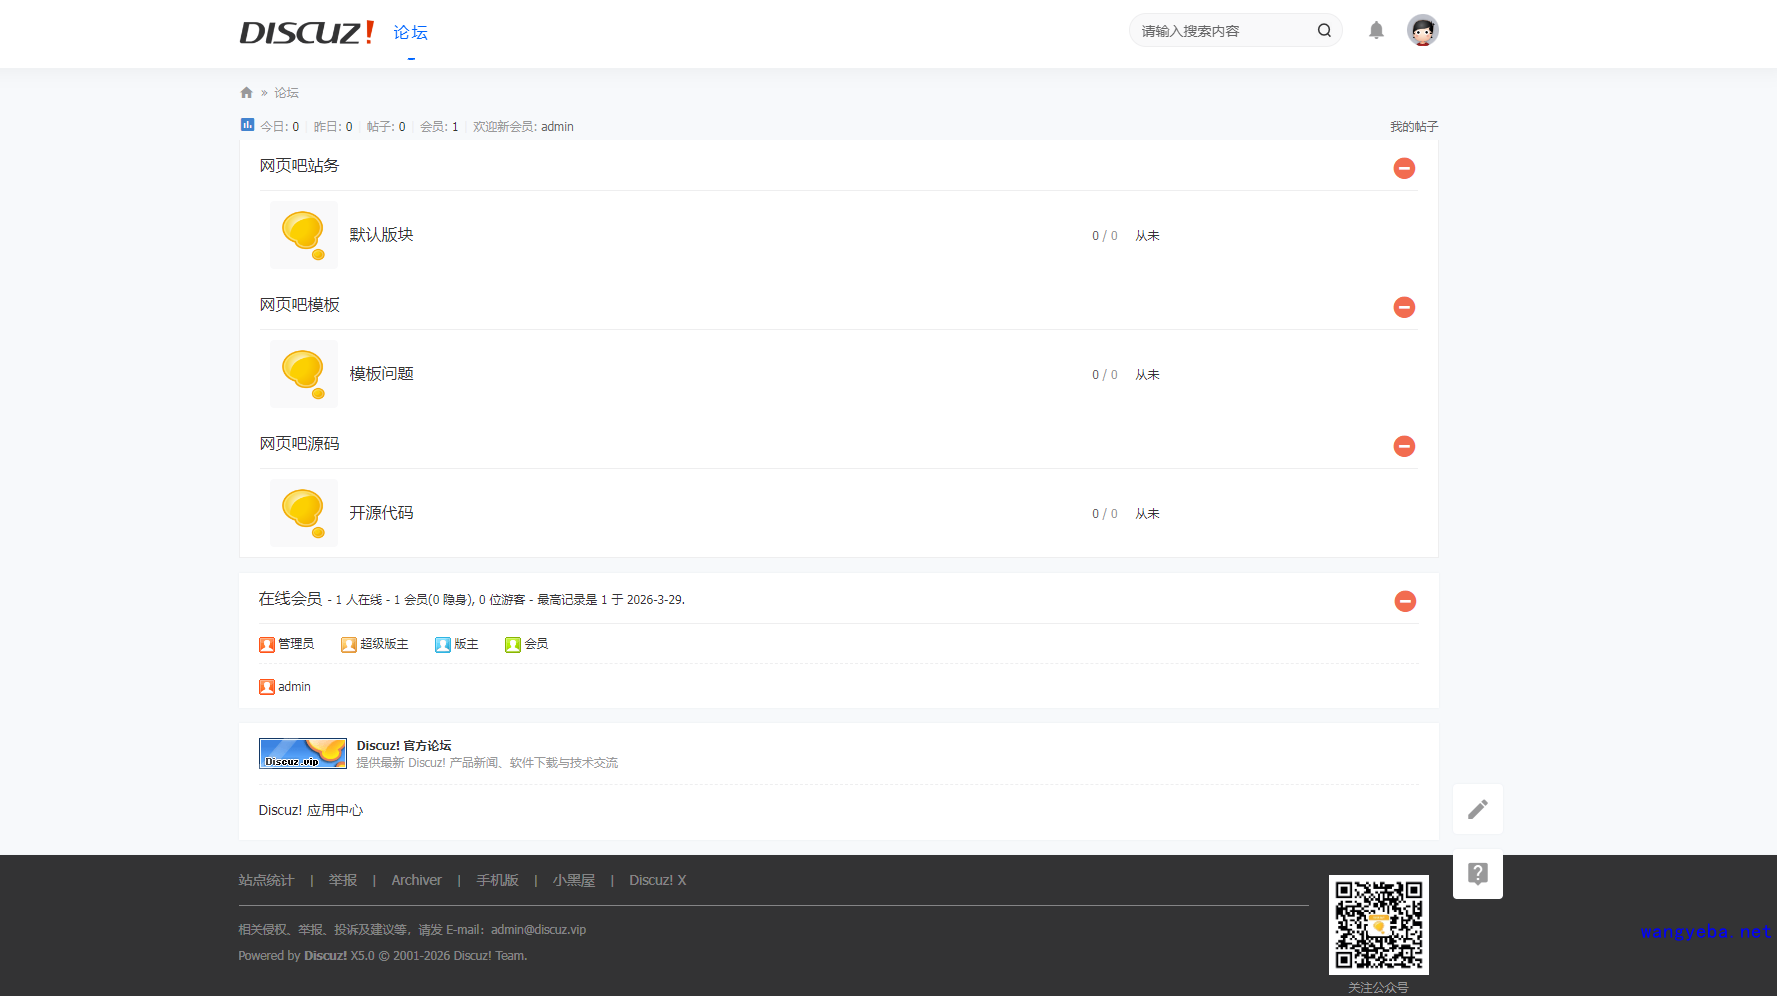Open the 模板问题 forum
Screen dimensions: 1777x996
[x=381, y=374]
